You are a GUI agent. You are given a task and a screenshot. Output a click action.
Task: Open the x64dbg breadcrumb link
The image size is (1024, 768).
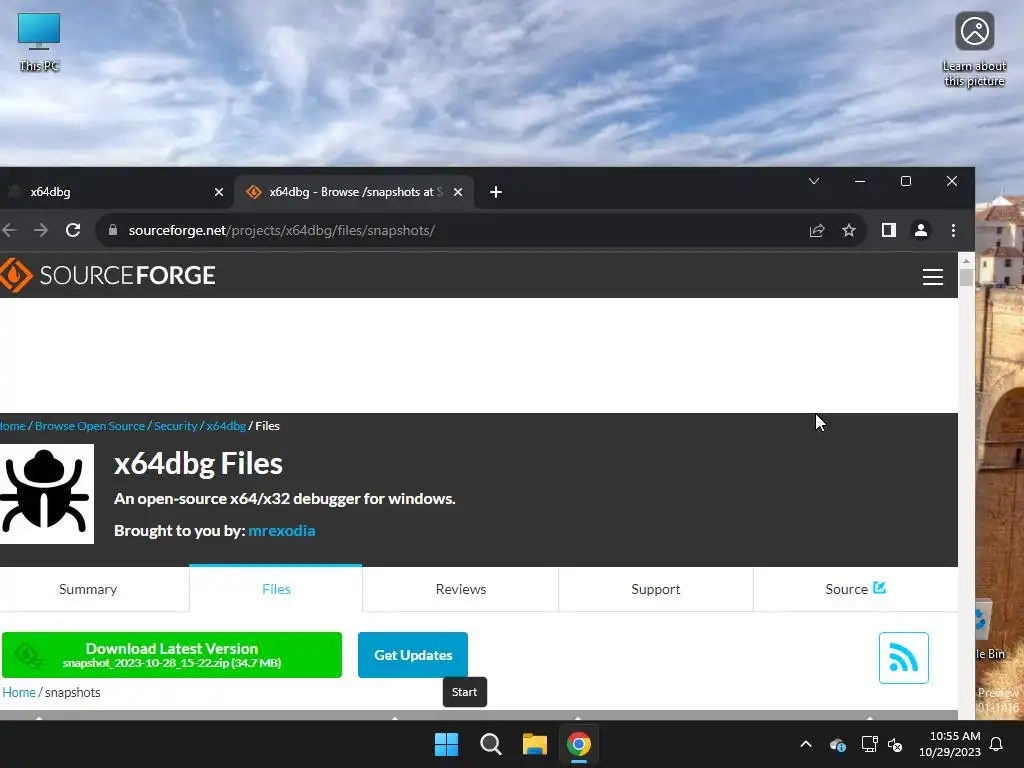coord(226,426)
